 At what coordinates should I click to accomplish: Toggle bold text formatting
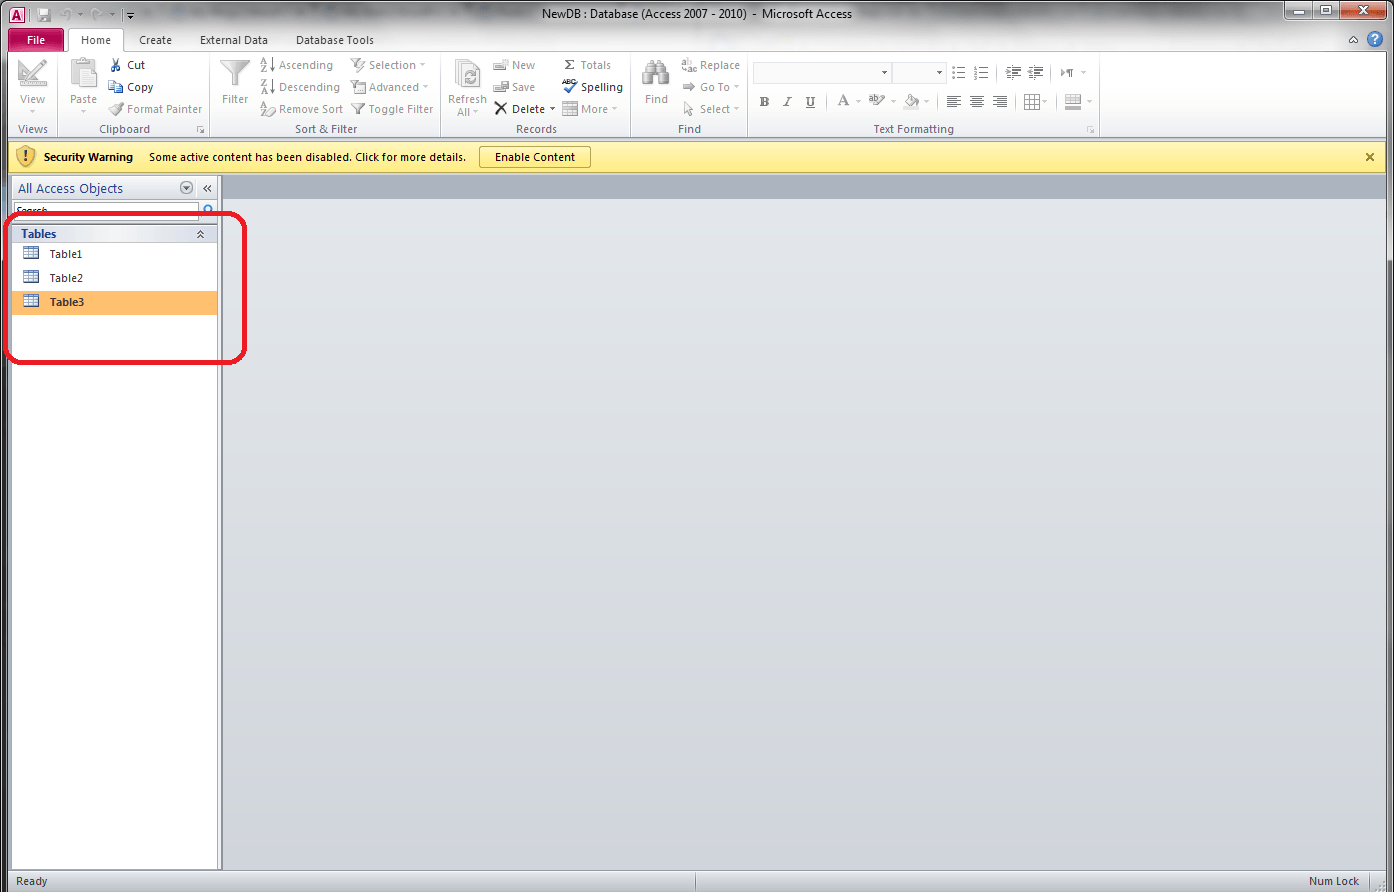[763, 101]
